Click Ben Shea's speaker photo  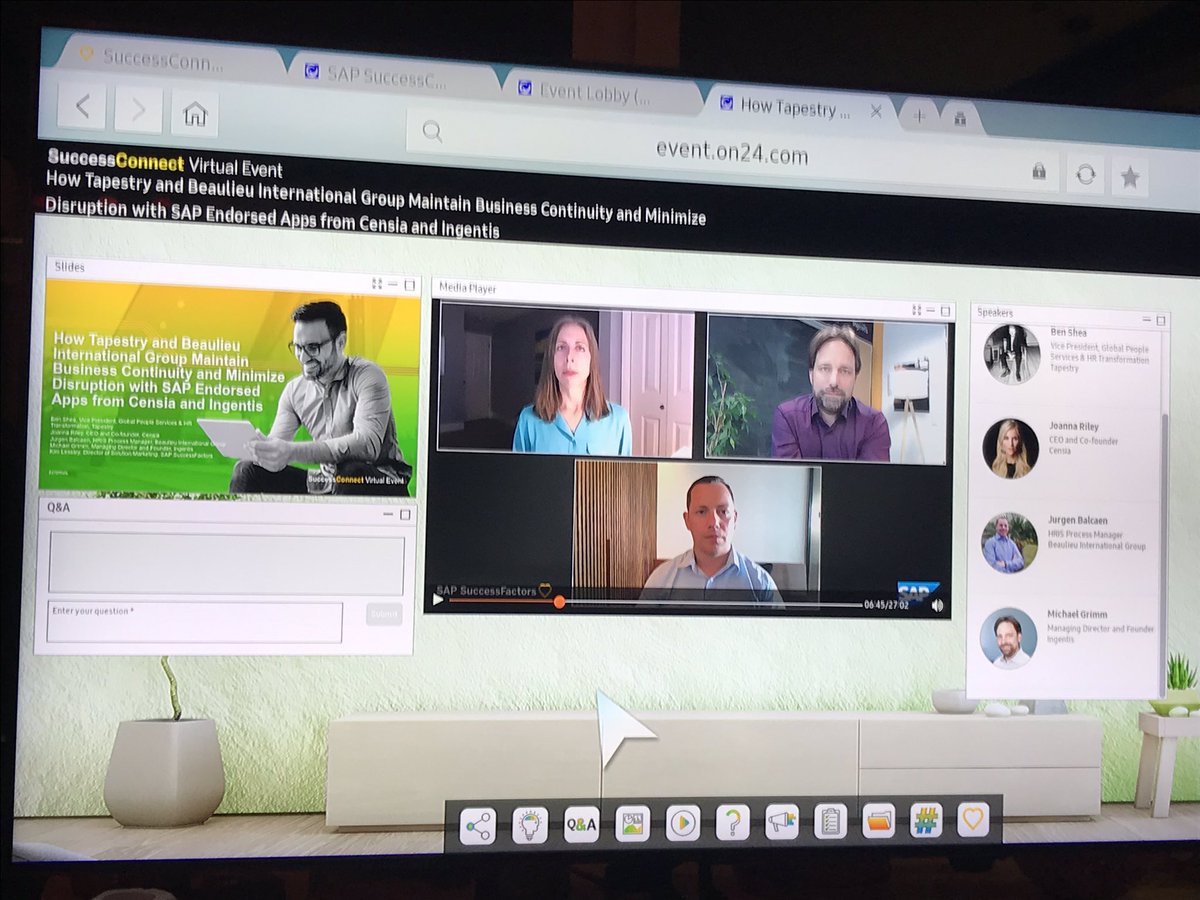pos(1010,354)
